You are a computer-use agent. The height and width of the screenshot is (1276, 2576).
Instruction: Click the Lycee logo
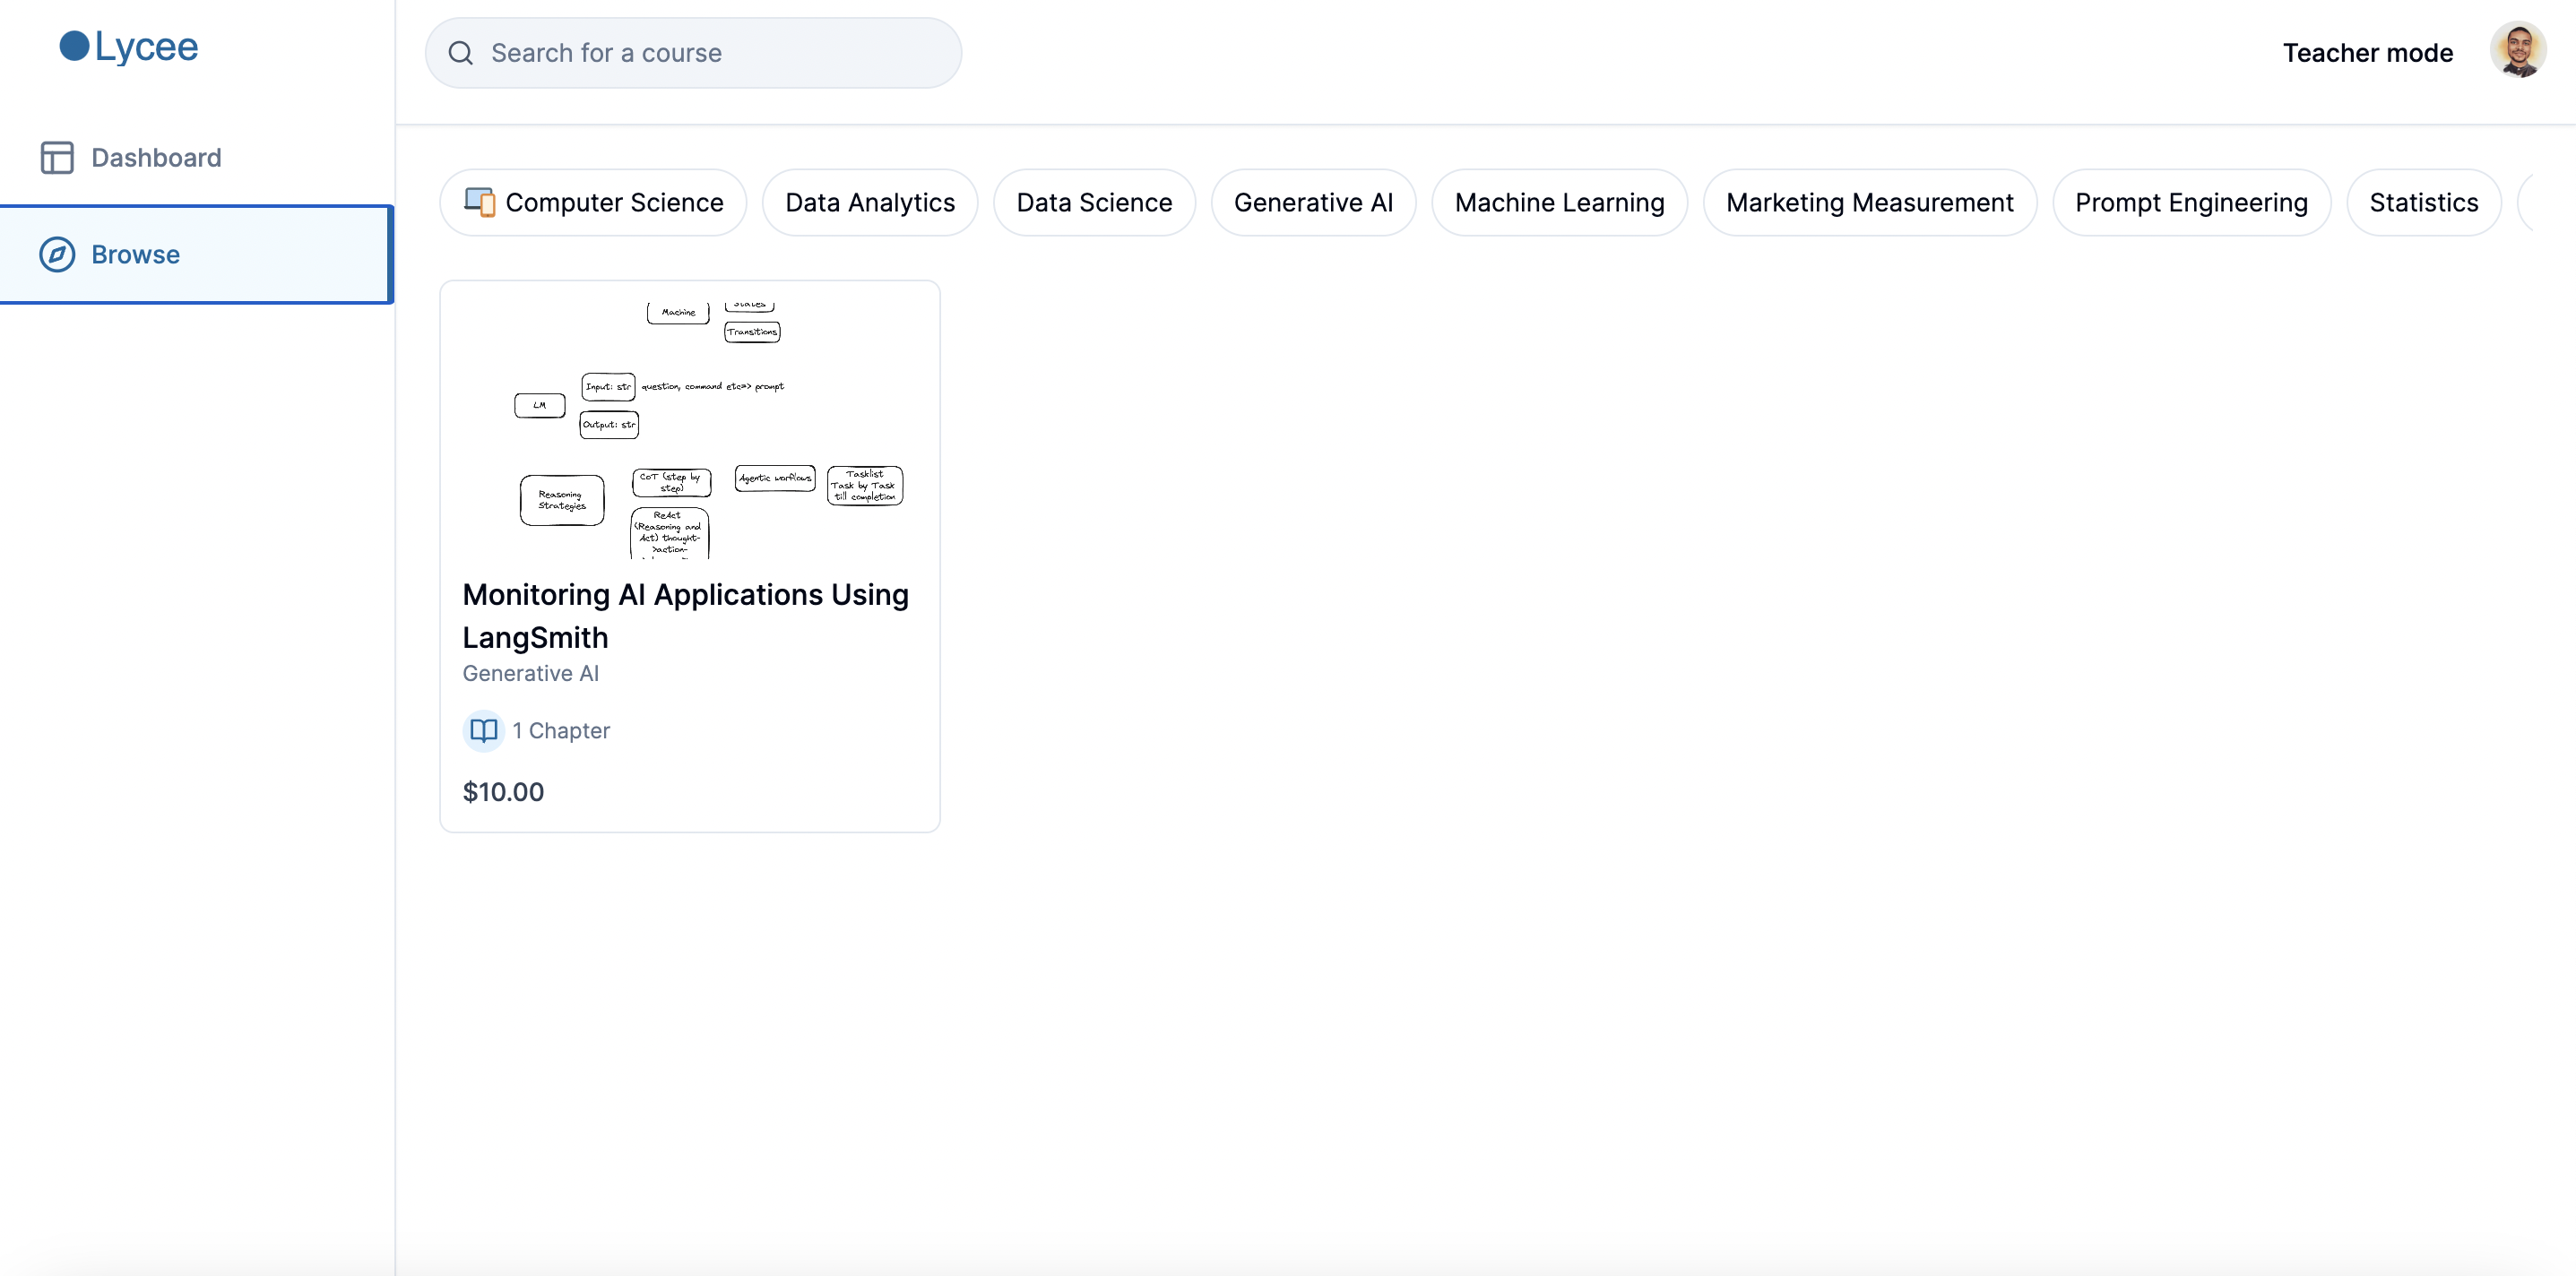(x=128, y=47)
